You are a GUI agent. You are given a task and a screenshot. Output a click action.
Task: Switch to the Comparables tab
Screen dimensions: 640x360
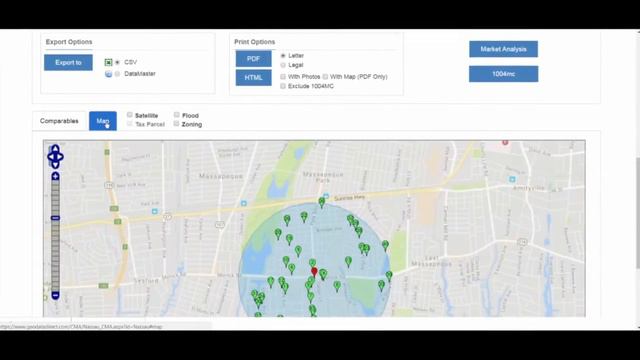tap(59, 121)
